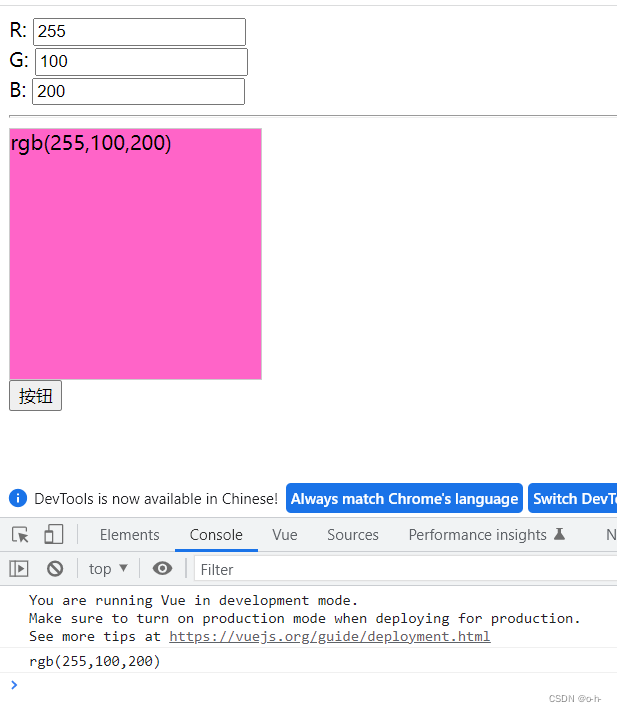617x712 pixels.
Task: Switch to the Console tab
Action: 216,534
